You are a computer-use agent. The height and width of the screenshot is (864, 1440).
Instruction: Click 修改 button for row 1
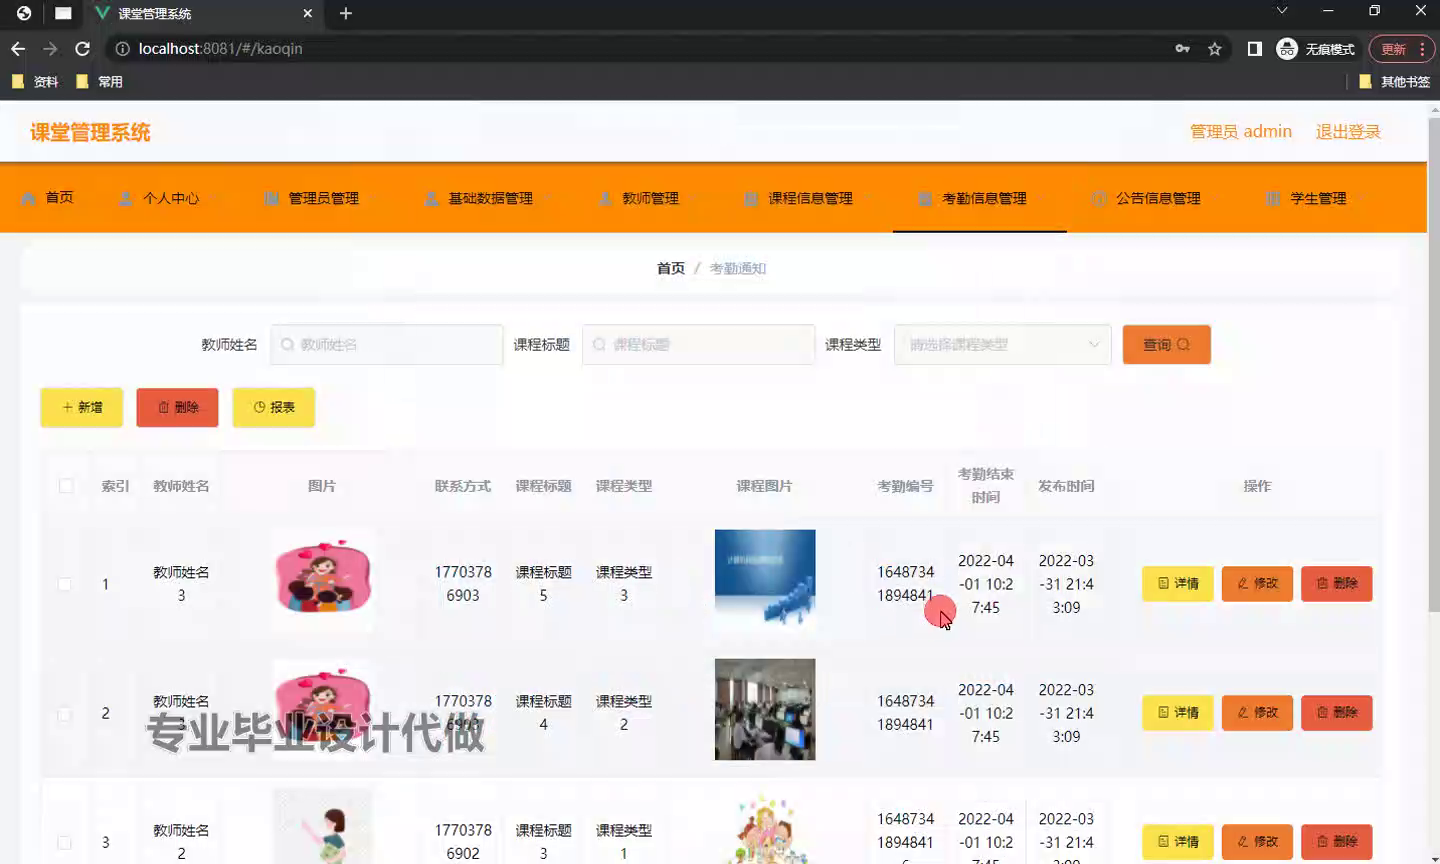click(x=1257, y=583)
